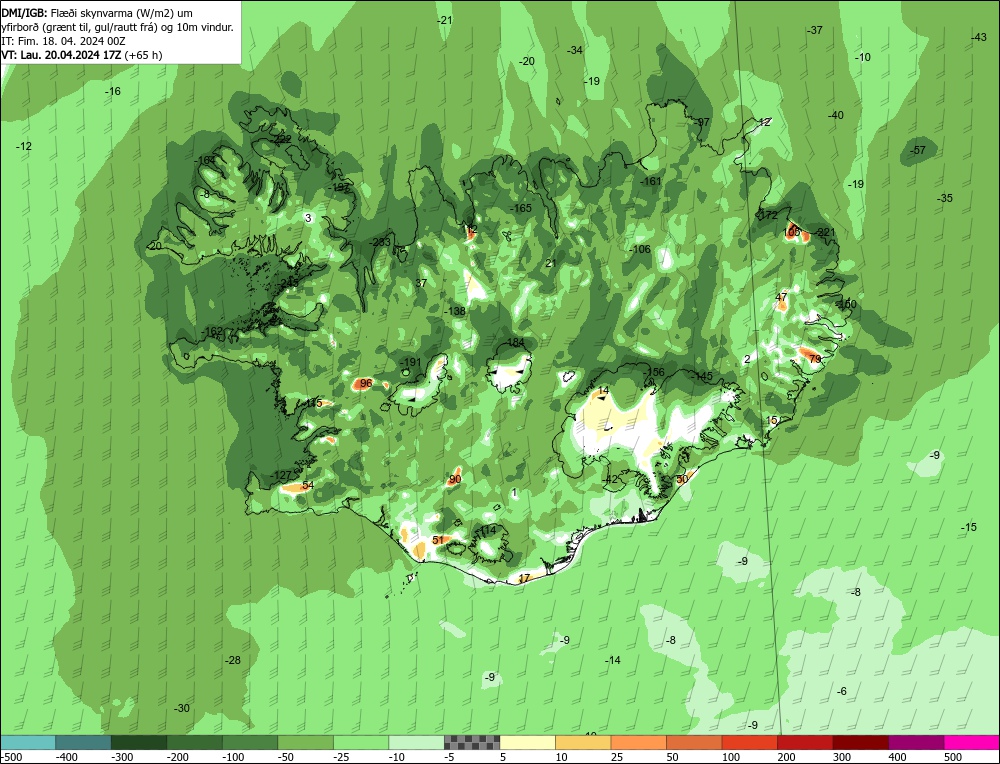The width and height of the screenshot is (1000, 764).
Task: Click the '-30' ocean value at the bottom left
Action: click(x=182, y=708)
